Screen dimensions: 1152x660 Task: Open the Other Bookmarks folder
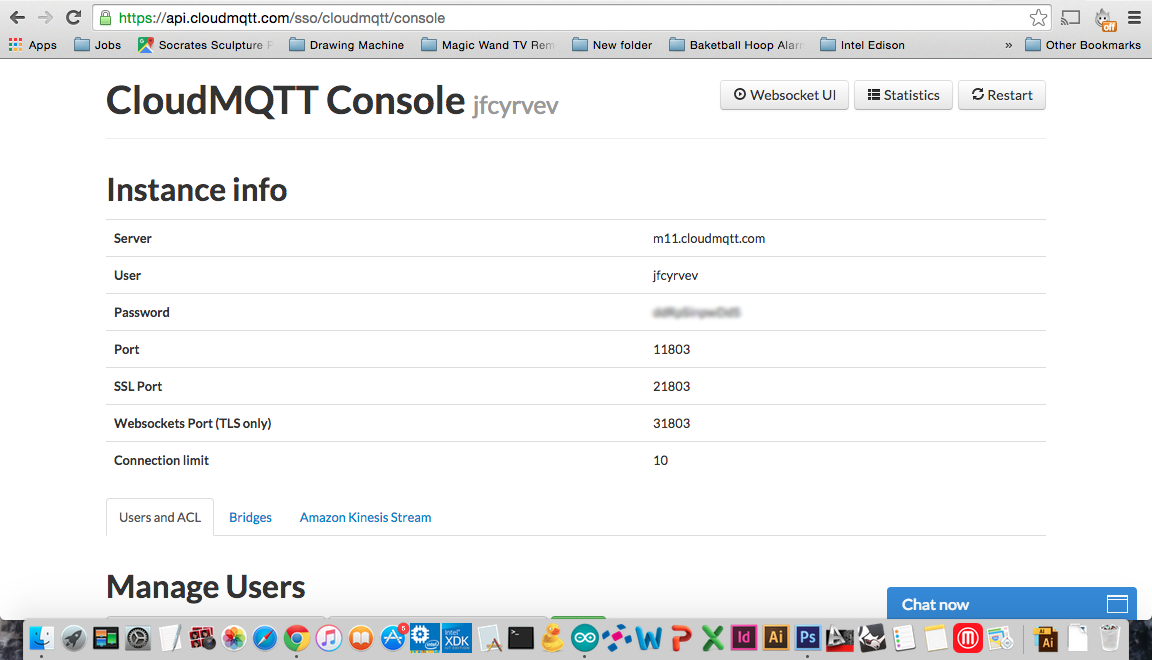click(1083, 45)
